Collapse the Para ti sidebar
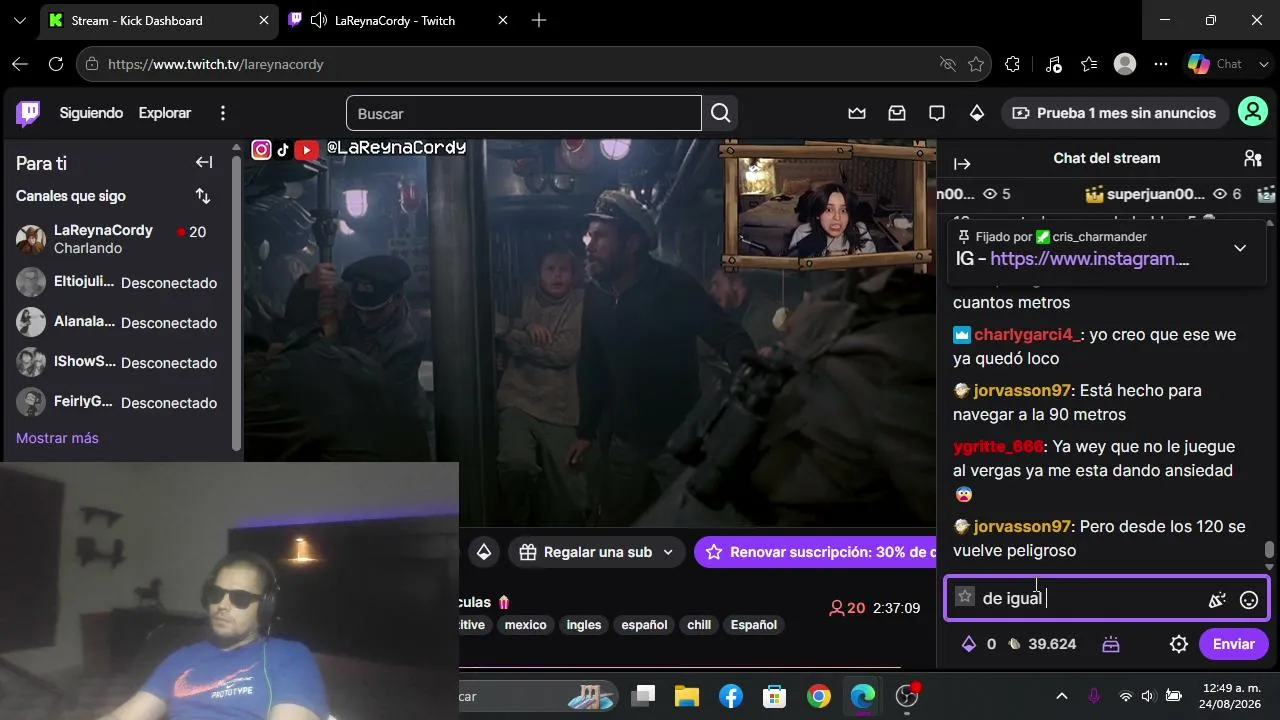This screenshot has height=720, width=1280. pyautogui.click(x=204, y=162)
